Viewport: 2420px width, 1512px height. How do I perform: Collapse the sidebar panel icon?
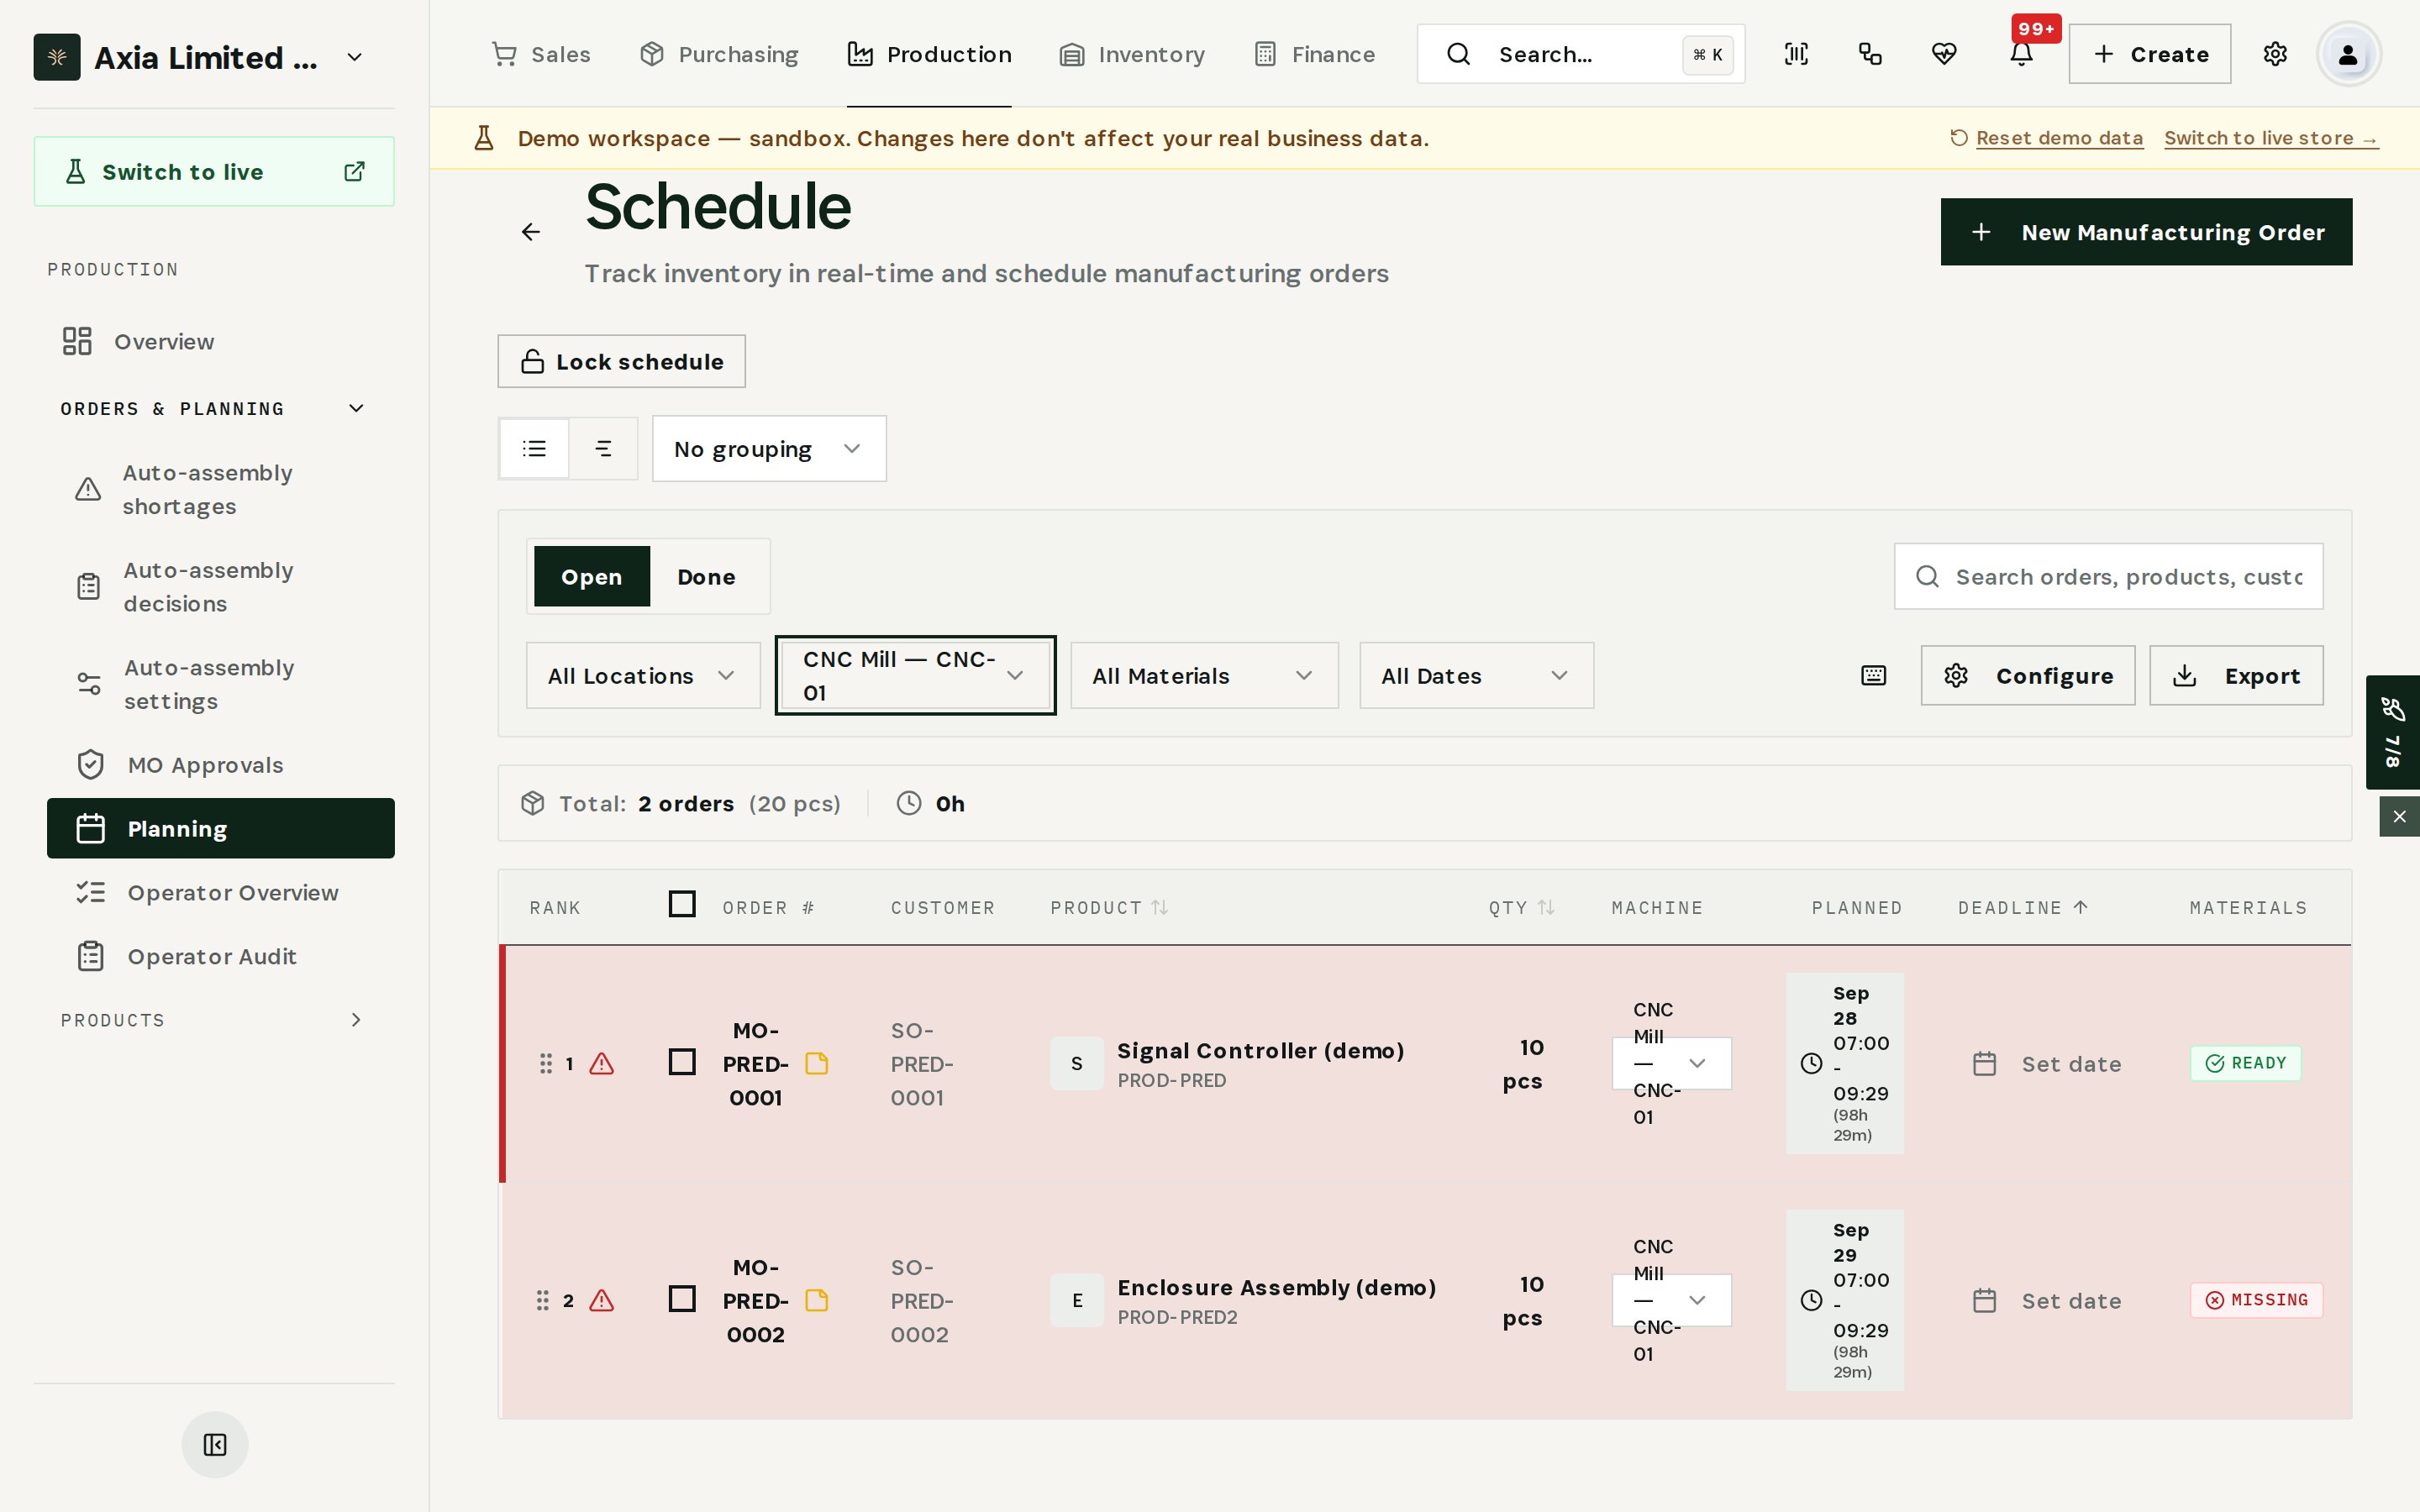[x=215, y=1445]
